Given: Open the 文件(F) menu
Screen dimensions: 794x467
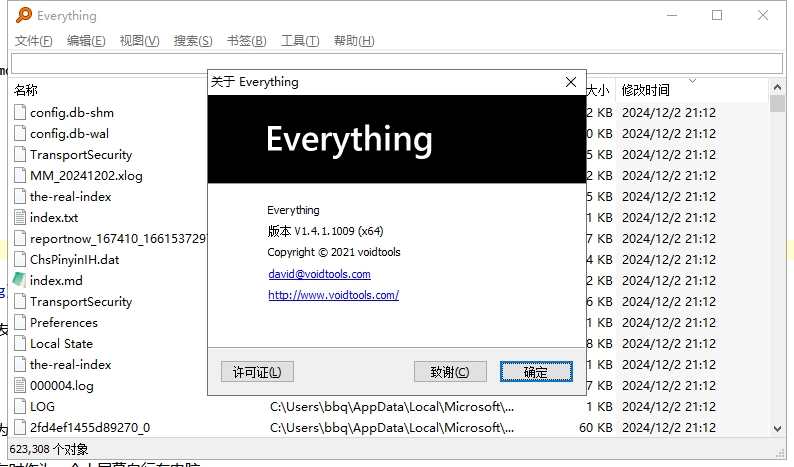Looking at the screenshot, I should [33, 41].
